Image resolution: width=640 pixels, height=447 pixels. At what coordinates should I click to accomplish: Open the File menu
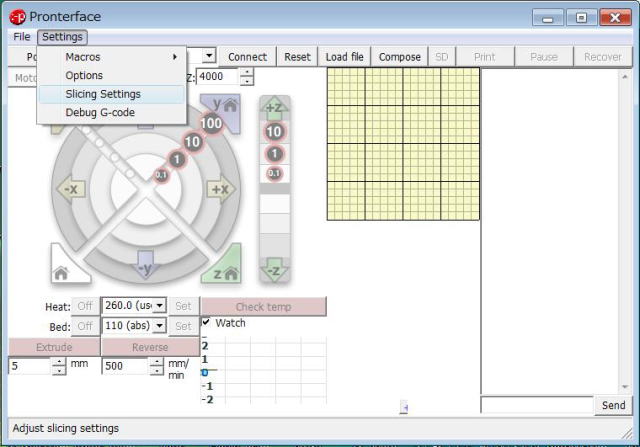pos(22,37)
